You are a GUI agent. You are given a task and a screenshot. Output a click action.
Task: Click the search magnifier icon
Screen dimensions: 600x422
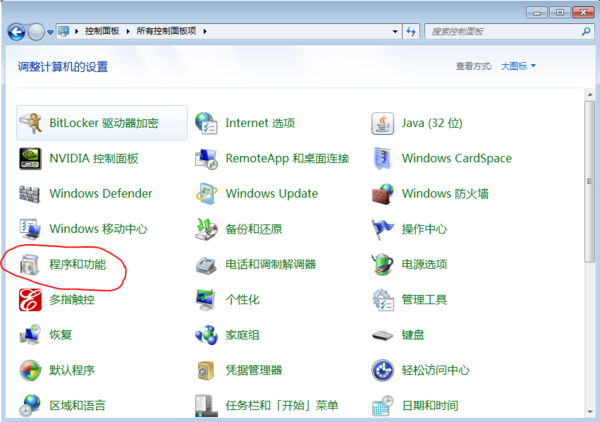click(586, 31)
